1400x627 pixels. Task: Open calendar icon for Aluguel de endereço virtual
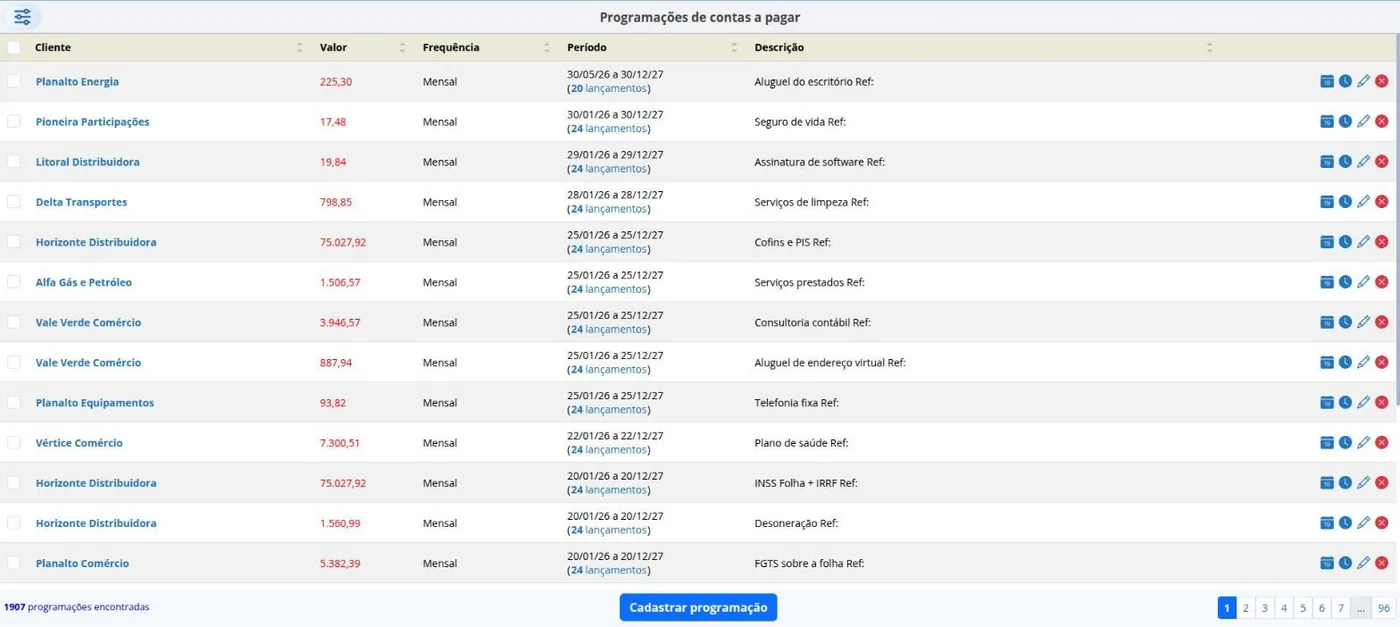[1327, 362]
